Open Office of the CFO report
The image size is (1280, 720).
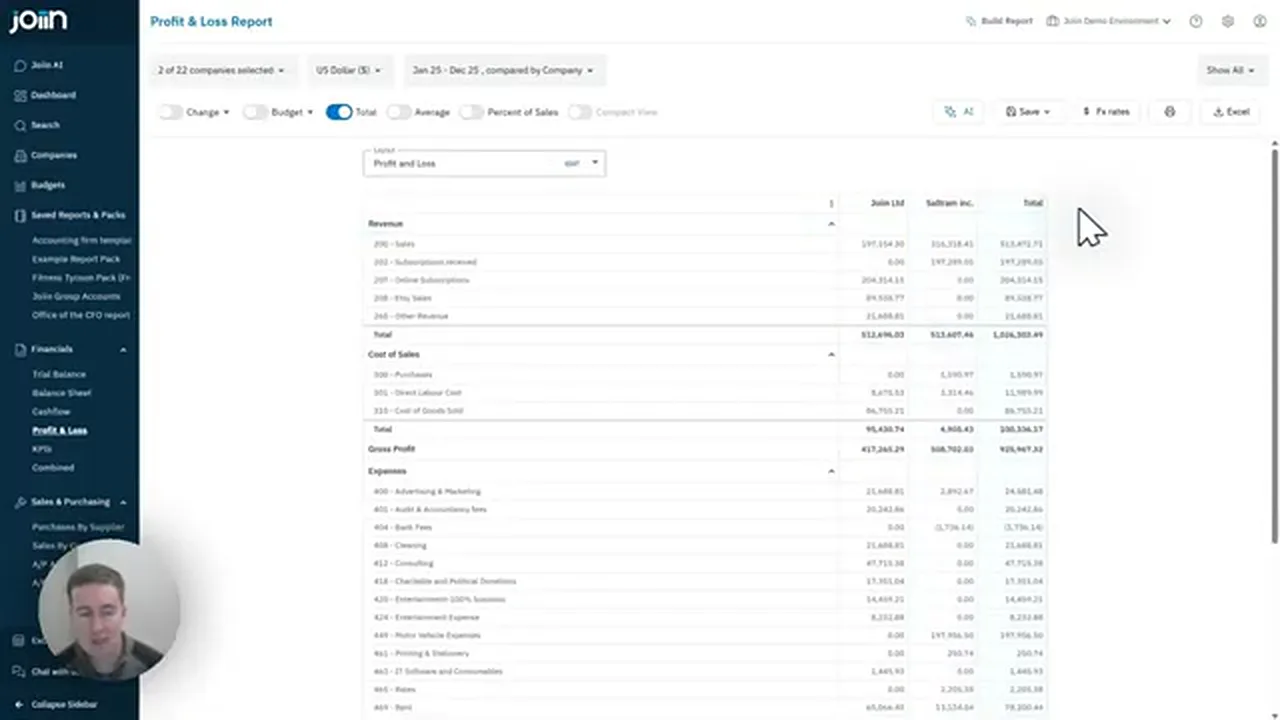[81, 315]
